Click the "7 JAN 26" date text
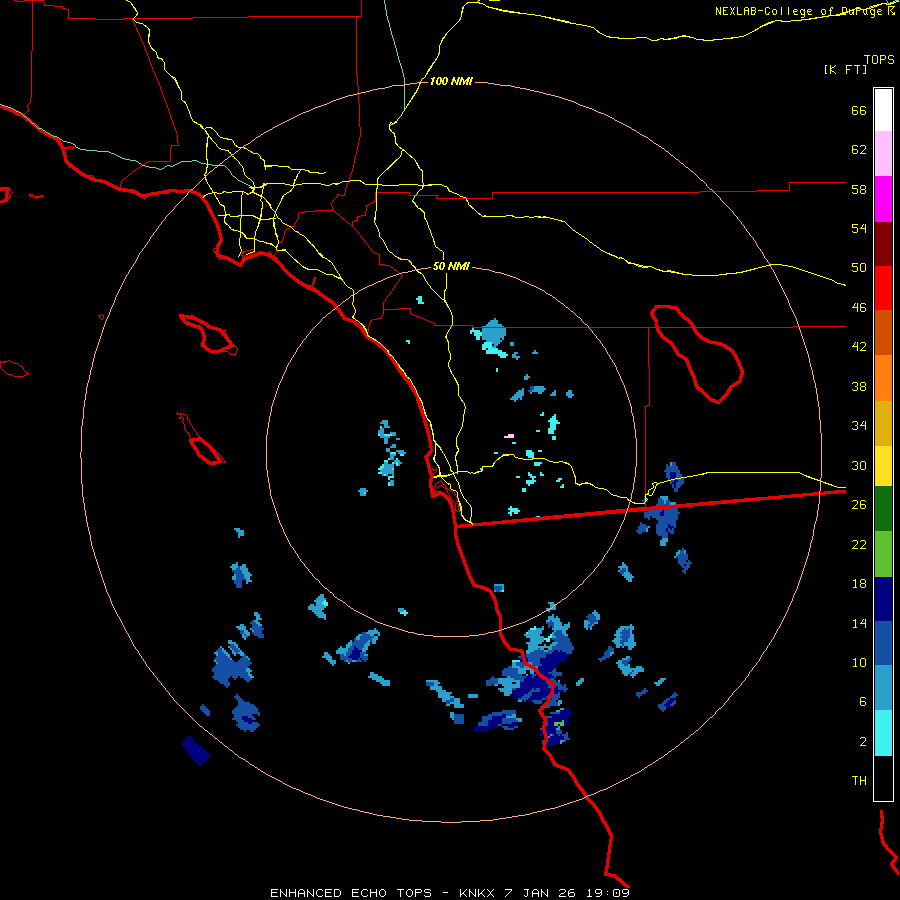Image resolution: width=900 pixels, height=900 pixels. [540, 893]
